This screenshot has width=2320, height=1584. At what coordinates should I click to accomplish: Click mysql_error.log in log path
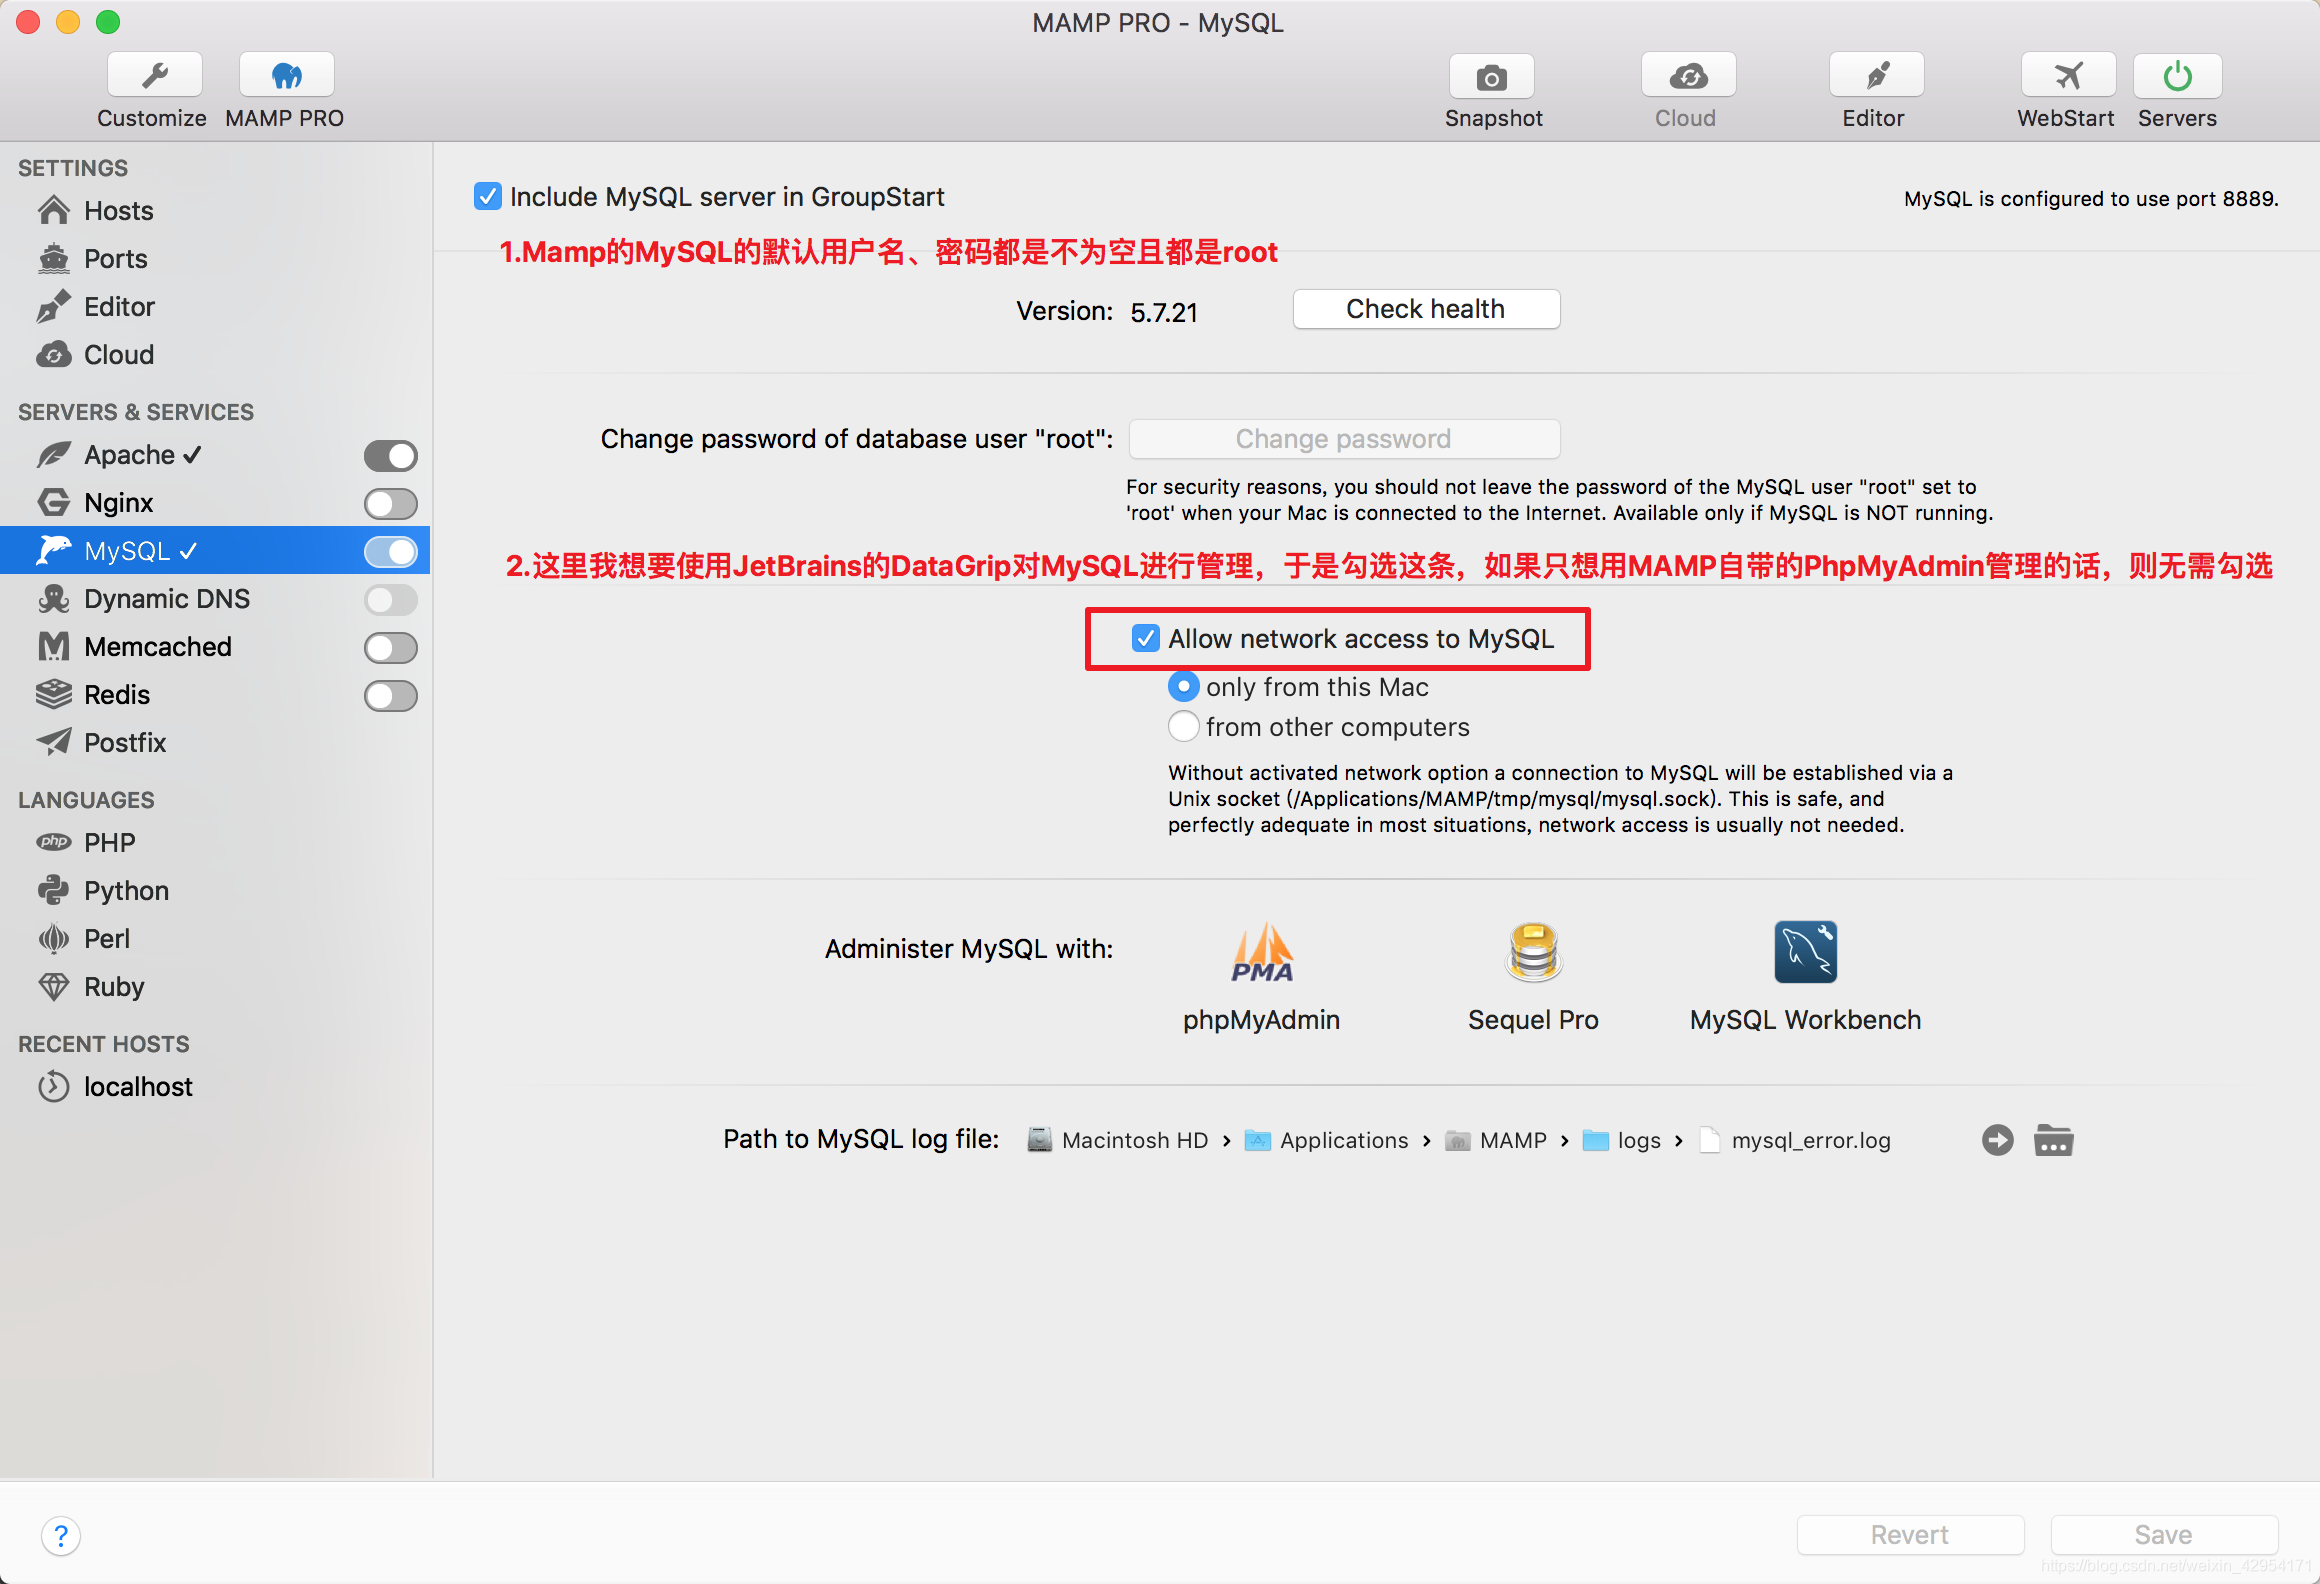point(1795,1140)
